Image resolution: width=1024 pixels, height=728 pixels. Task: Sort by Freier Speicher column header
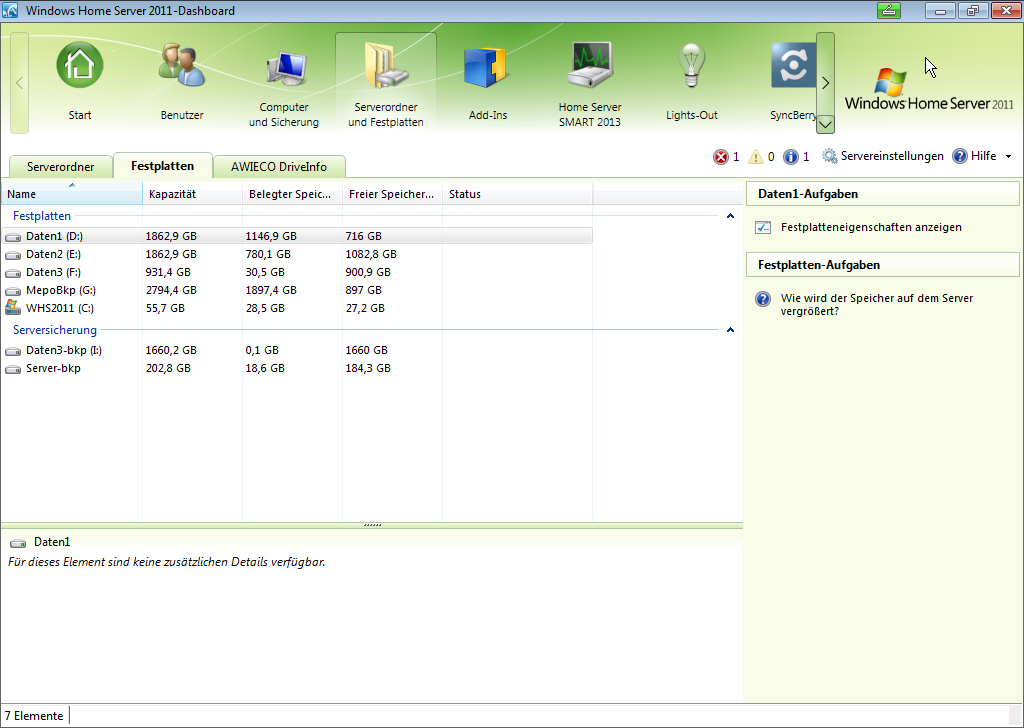(x=392, y=194)
